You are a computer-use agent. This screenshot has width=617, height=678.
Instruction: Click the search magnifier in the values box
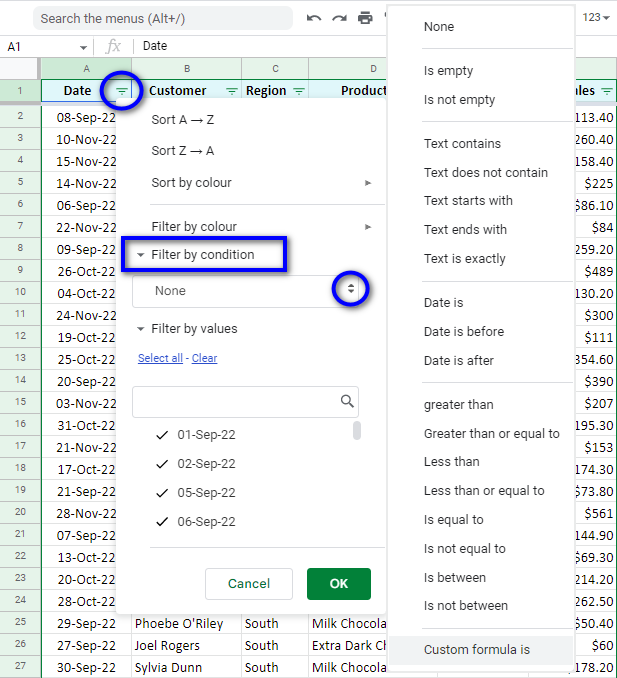[x=347, y=401]
